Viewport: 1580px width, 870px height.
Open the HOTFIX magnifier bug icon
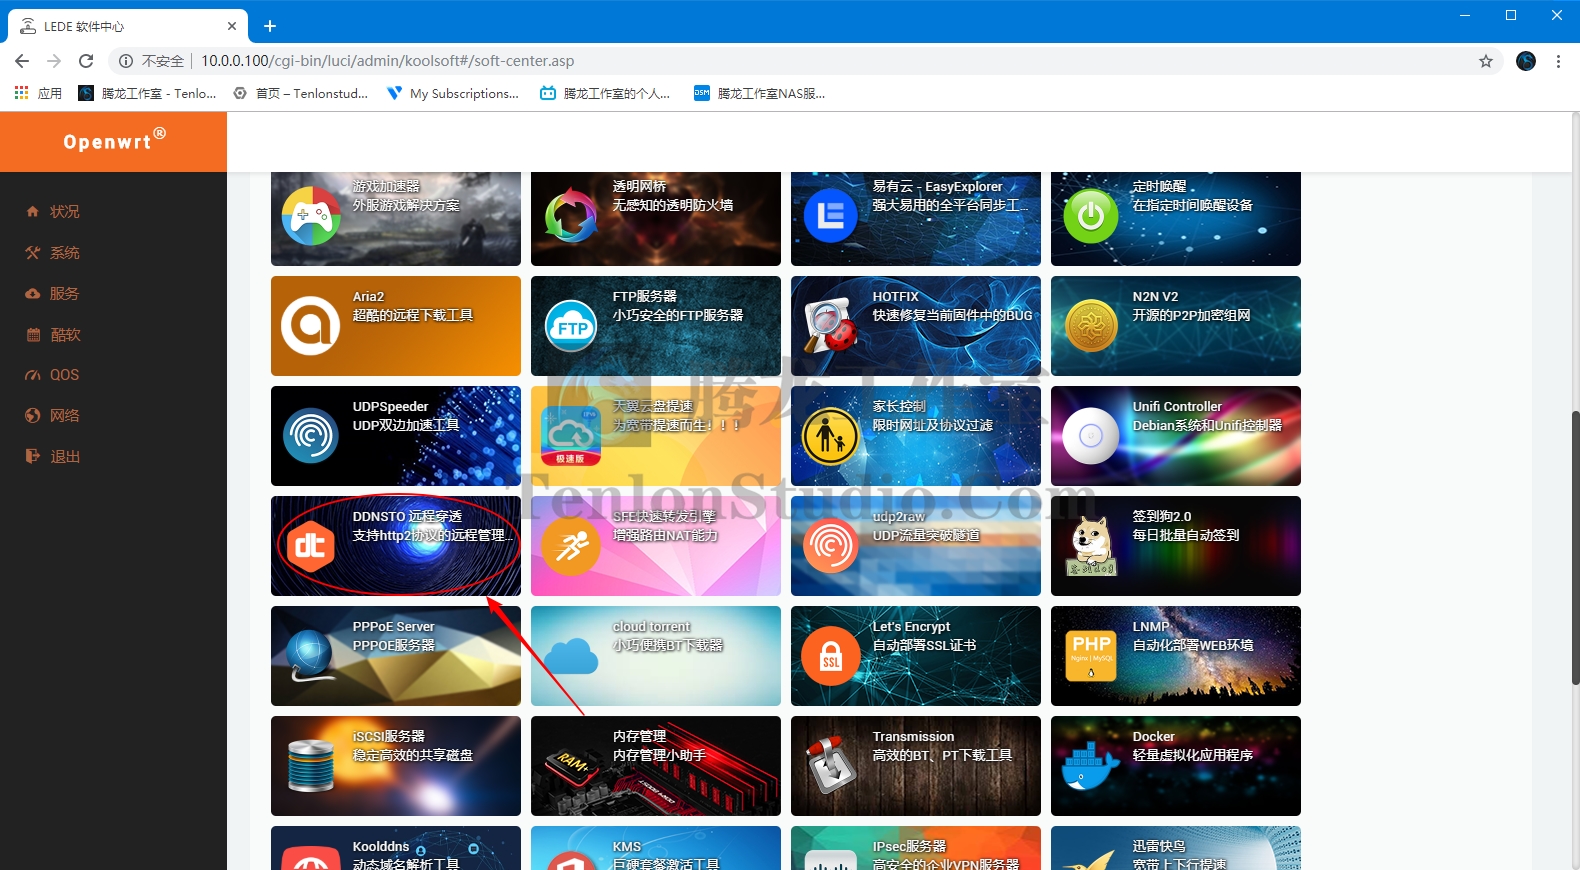coord(831,326)
